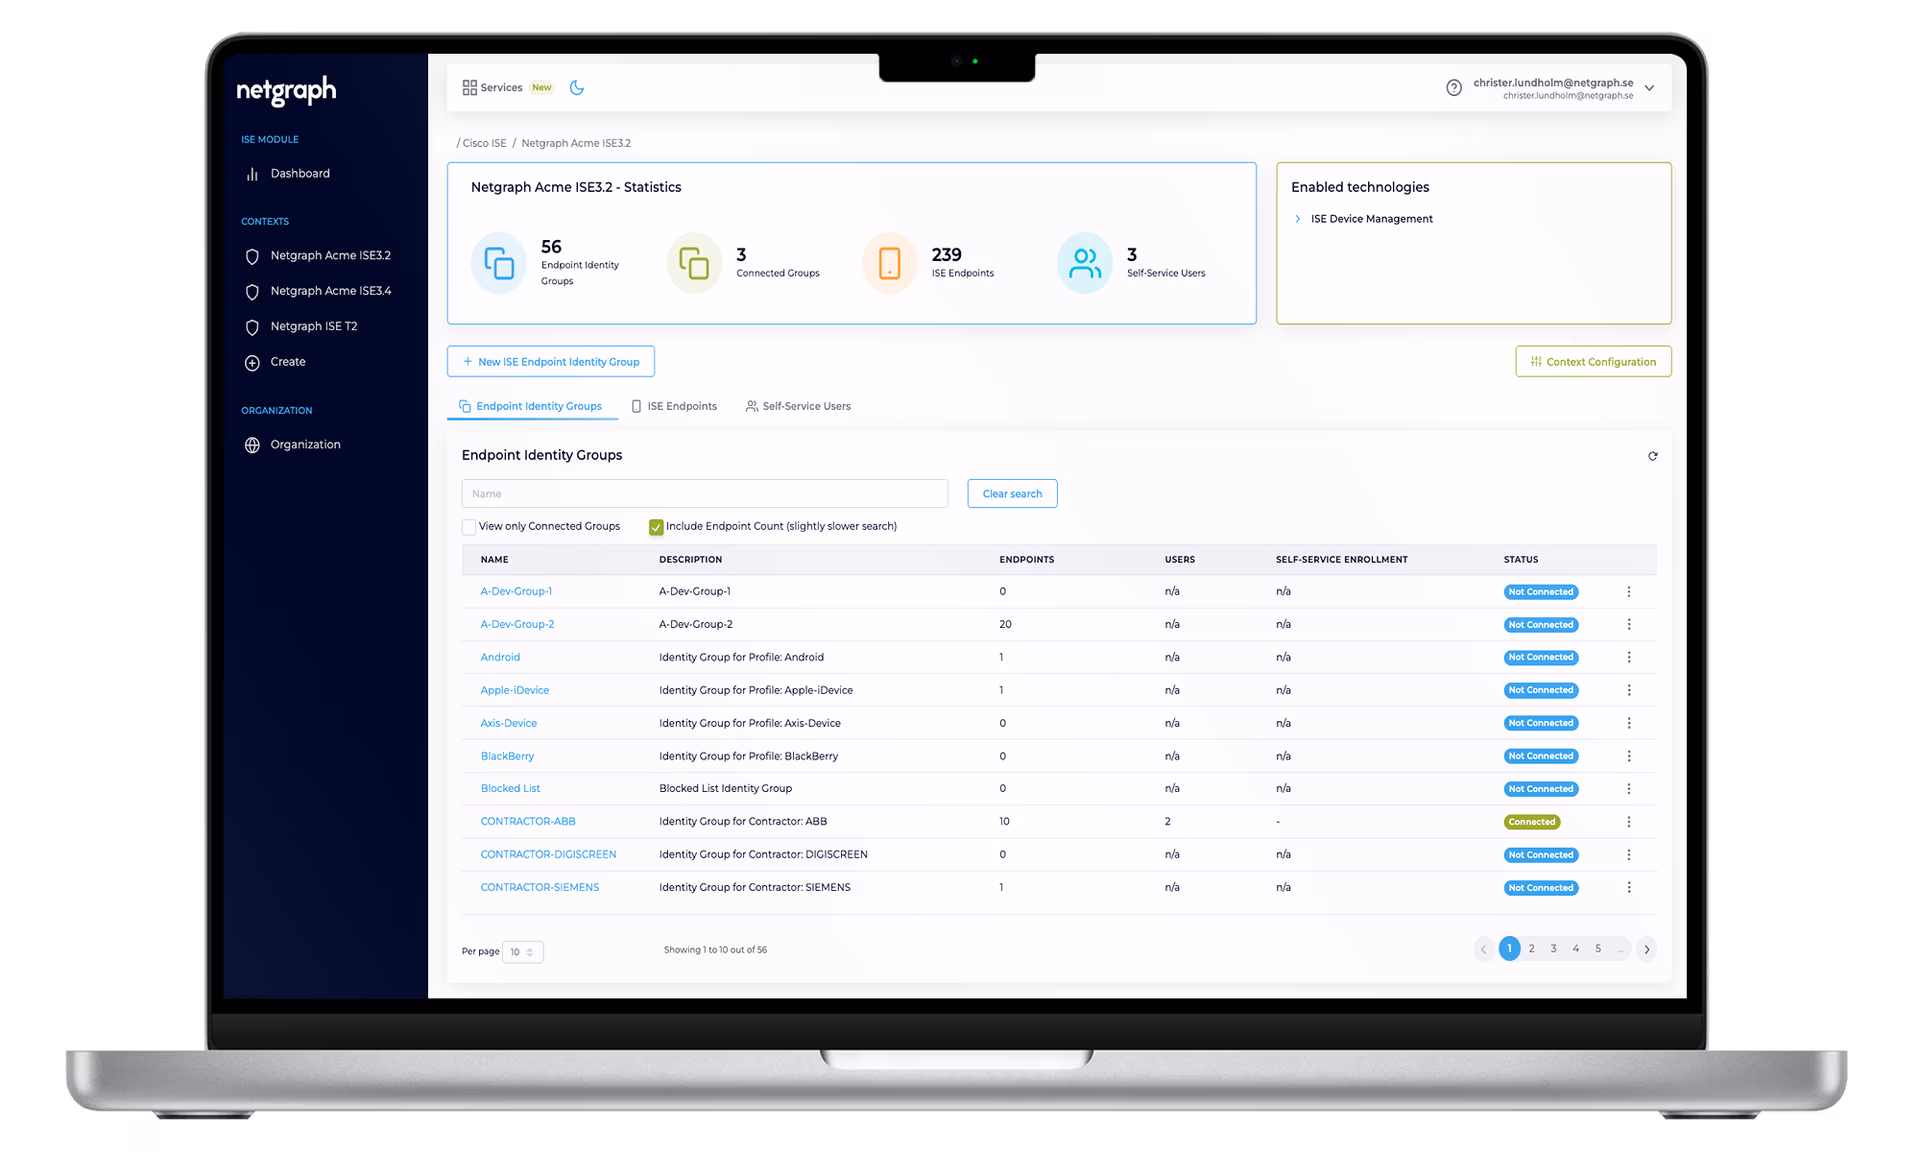Click the help question mark icon
Screen dimensions: 1920x1152
tap(1454, 88)
